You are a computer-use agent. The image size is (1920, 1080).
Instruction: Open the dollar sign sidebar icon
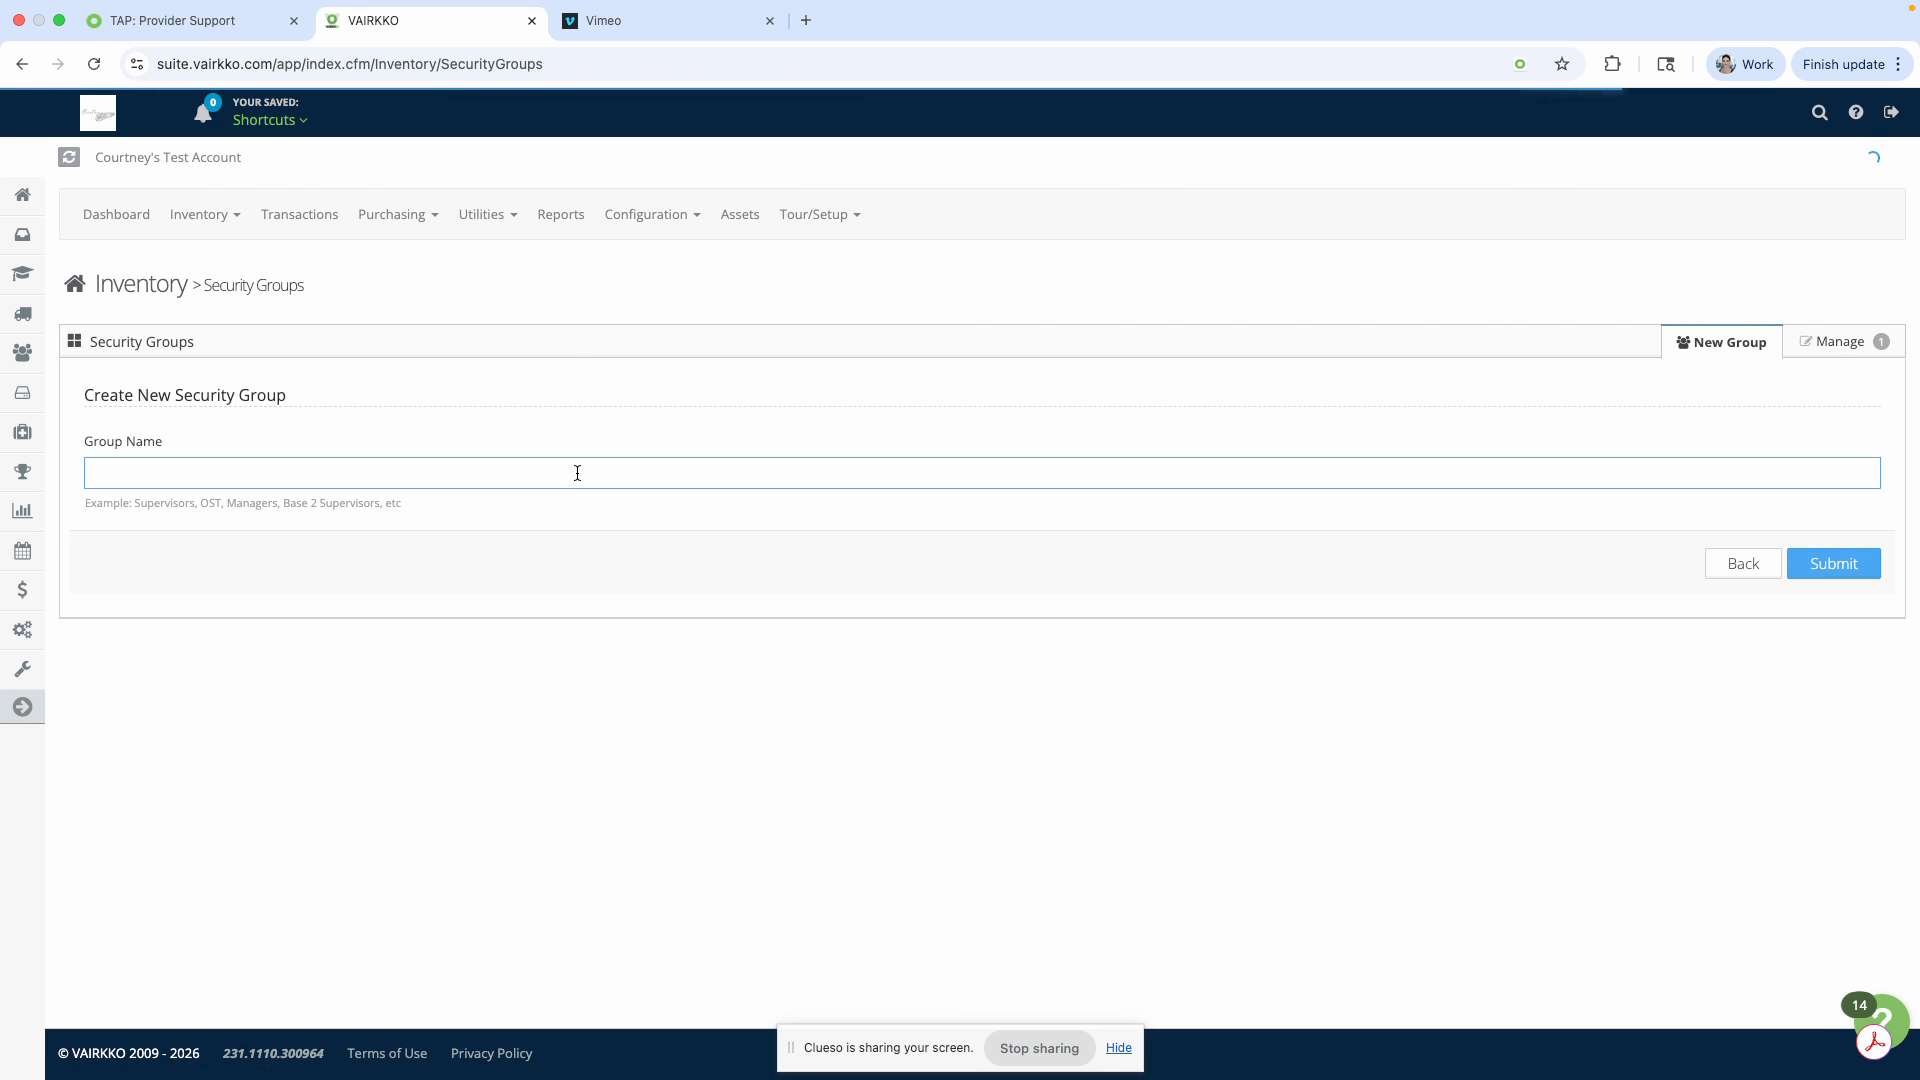(x=22, y=590)
